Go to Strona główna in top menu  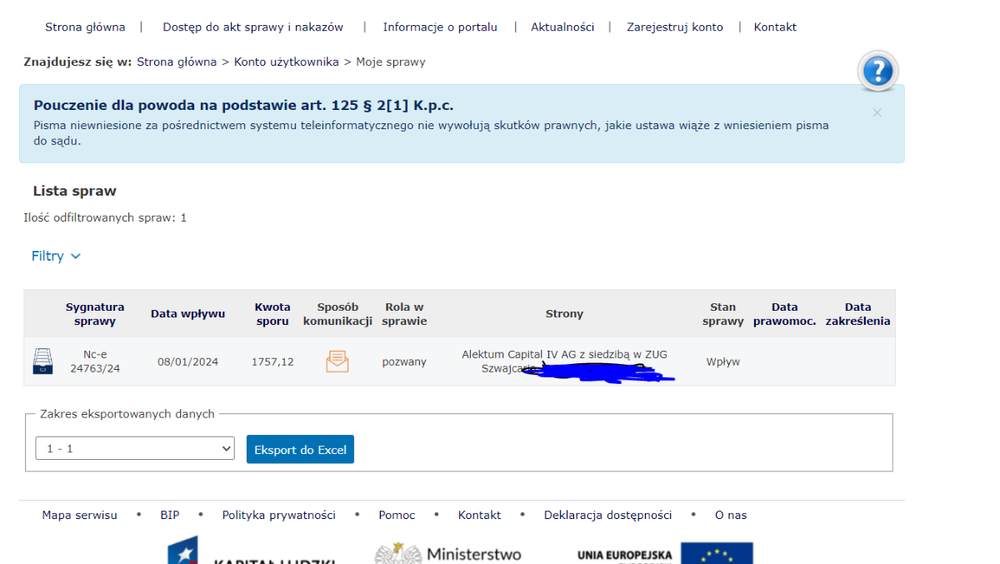(x=85, y=27)
